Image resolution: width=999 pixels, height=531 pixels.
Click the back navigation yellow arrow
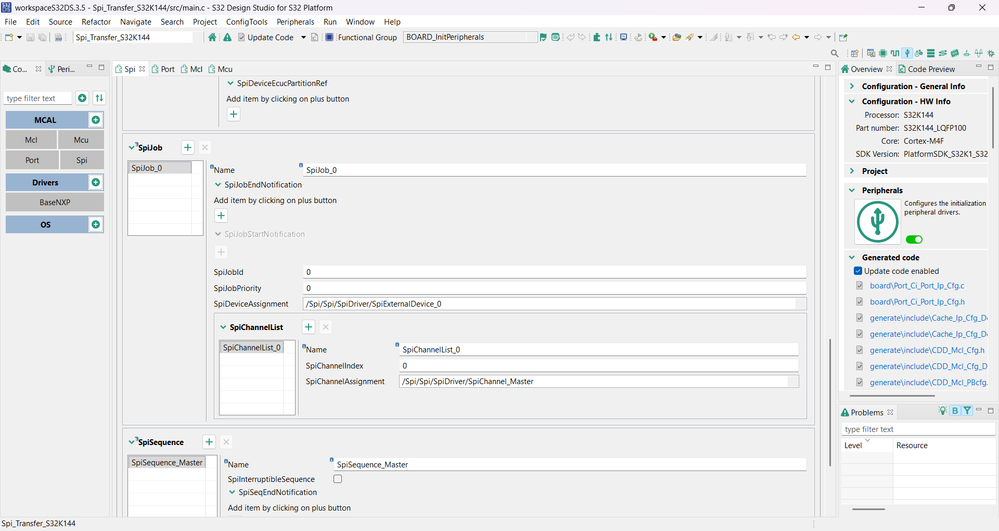pos(796,37)
